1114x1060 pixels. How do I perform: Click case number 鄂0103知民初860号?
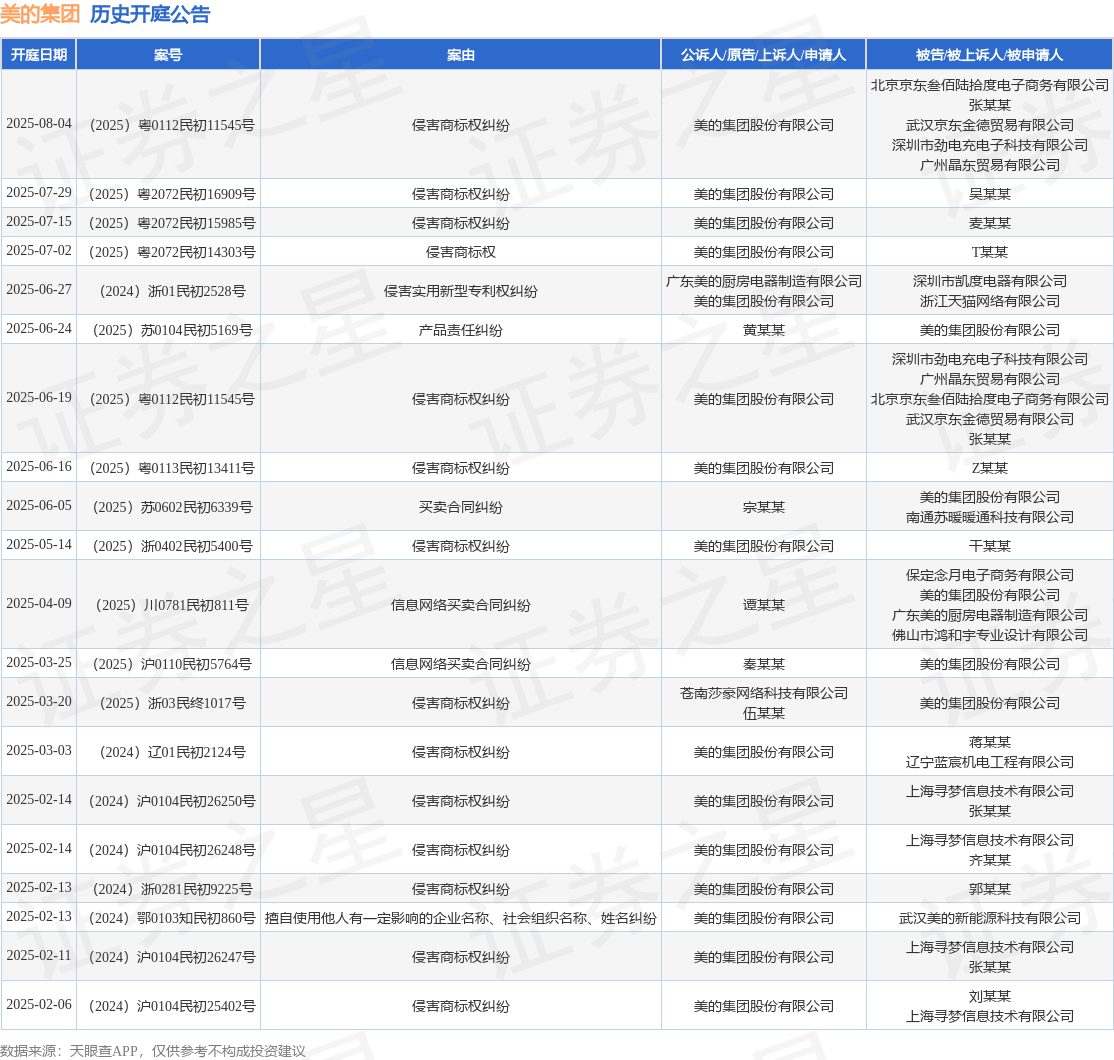[172, 919]
